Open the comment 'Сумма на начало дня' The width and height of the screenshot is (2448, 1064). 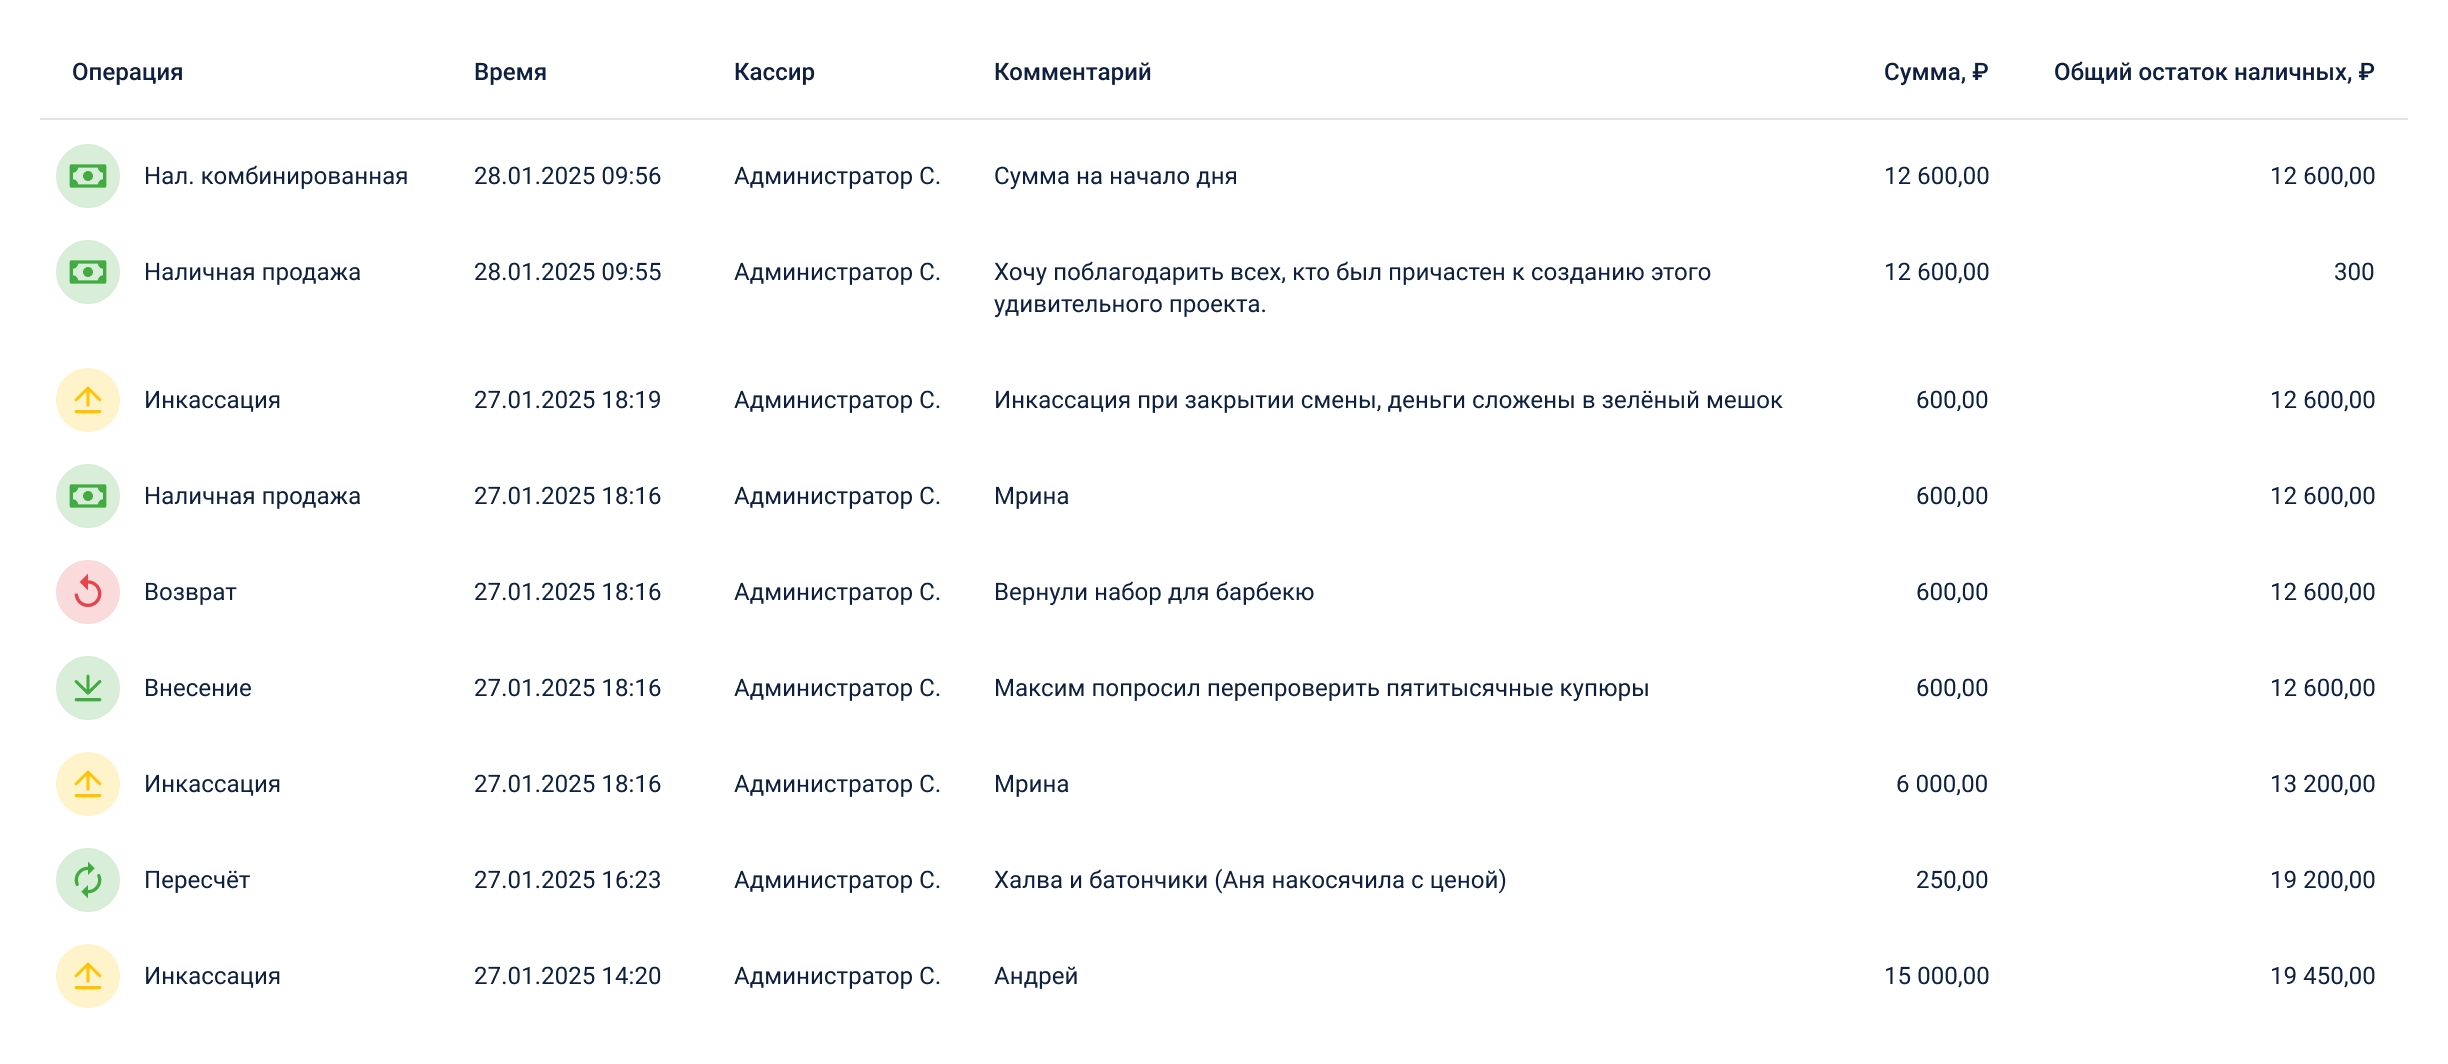[x=1115, y=176]
